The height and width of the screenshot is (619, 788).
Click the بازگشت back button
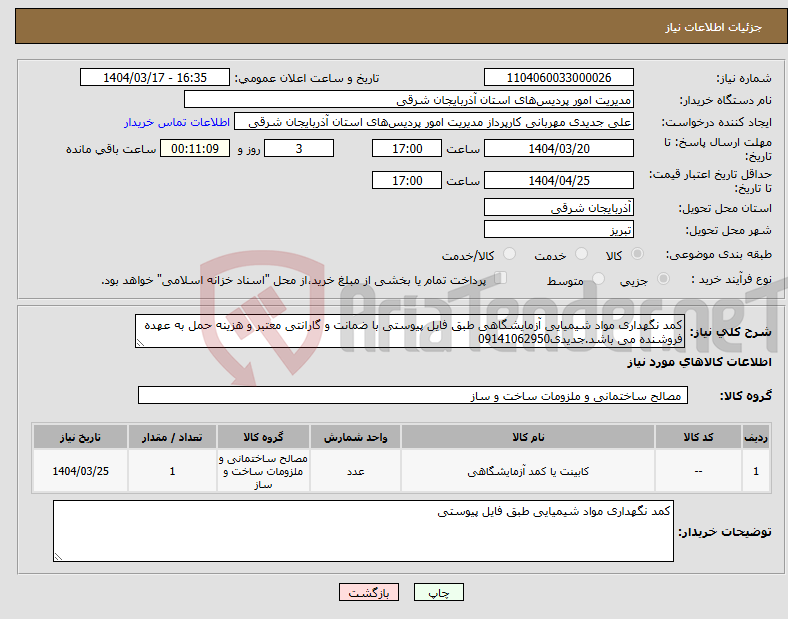[x=369, y=592]
